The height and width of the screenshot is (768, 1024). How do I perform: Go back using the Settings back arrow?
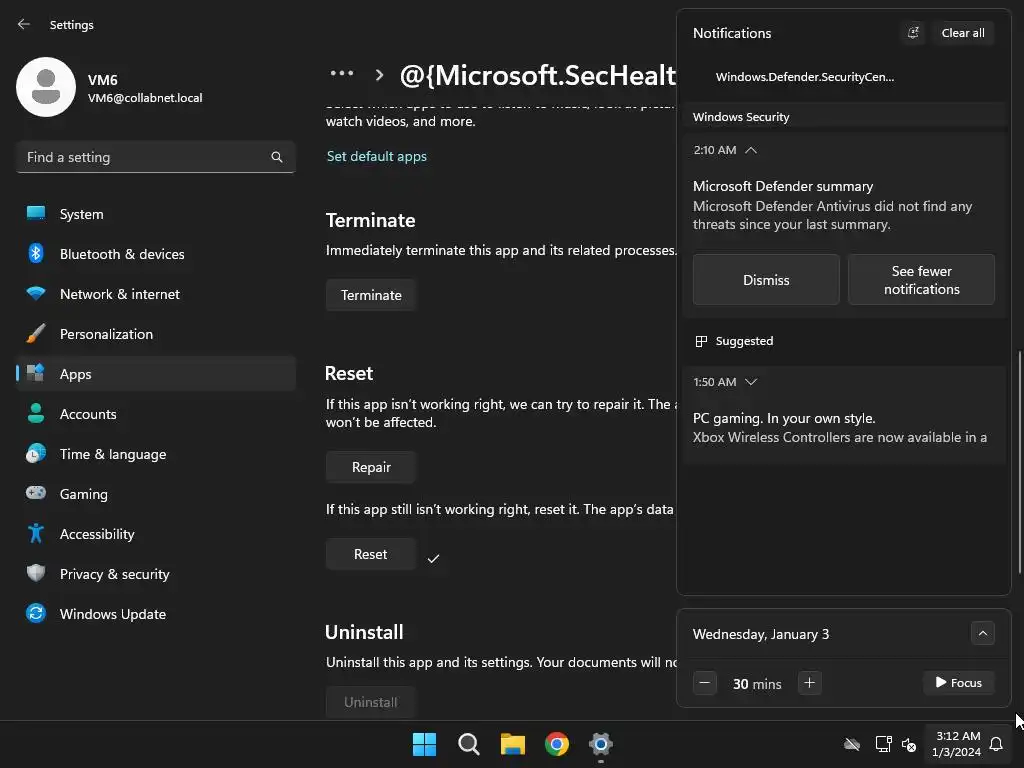24,24
